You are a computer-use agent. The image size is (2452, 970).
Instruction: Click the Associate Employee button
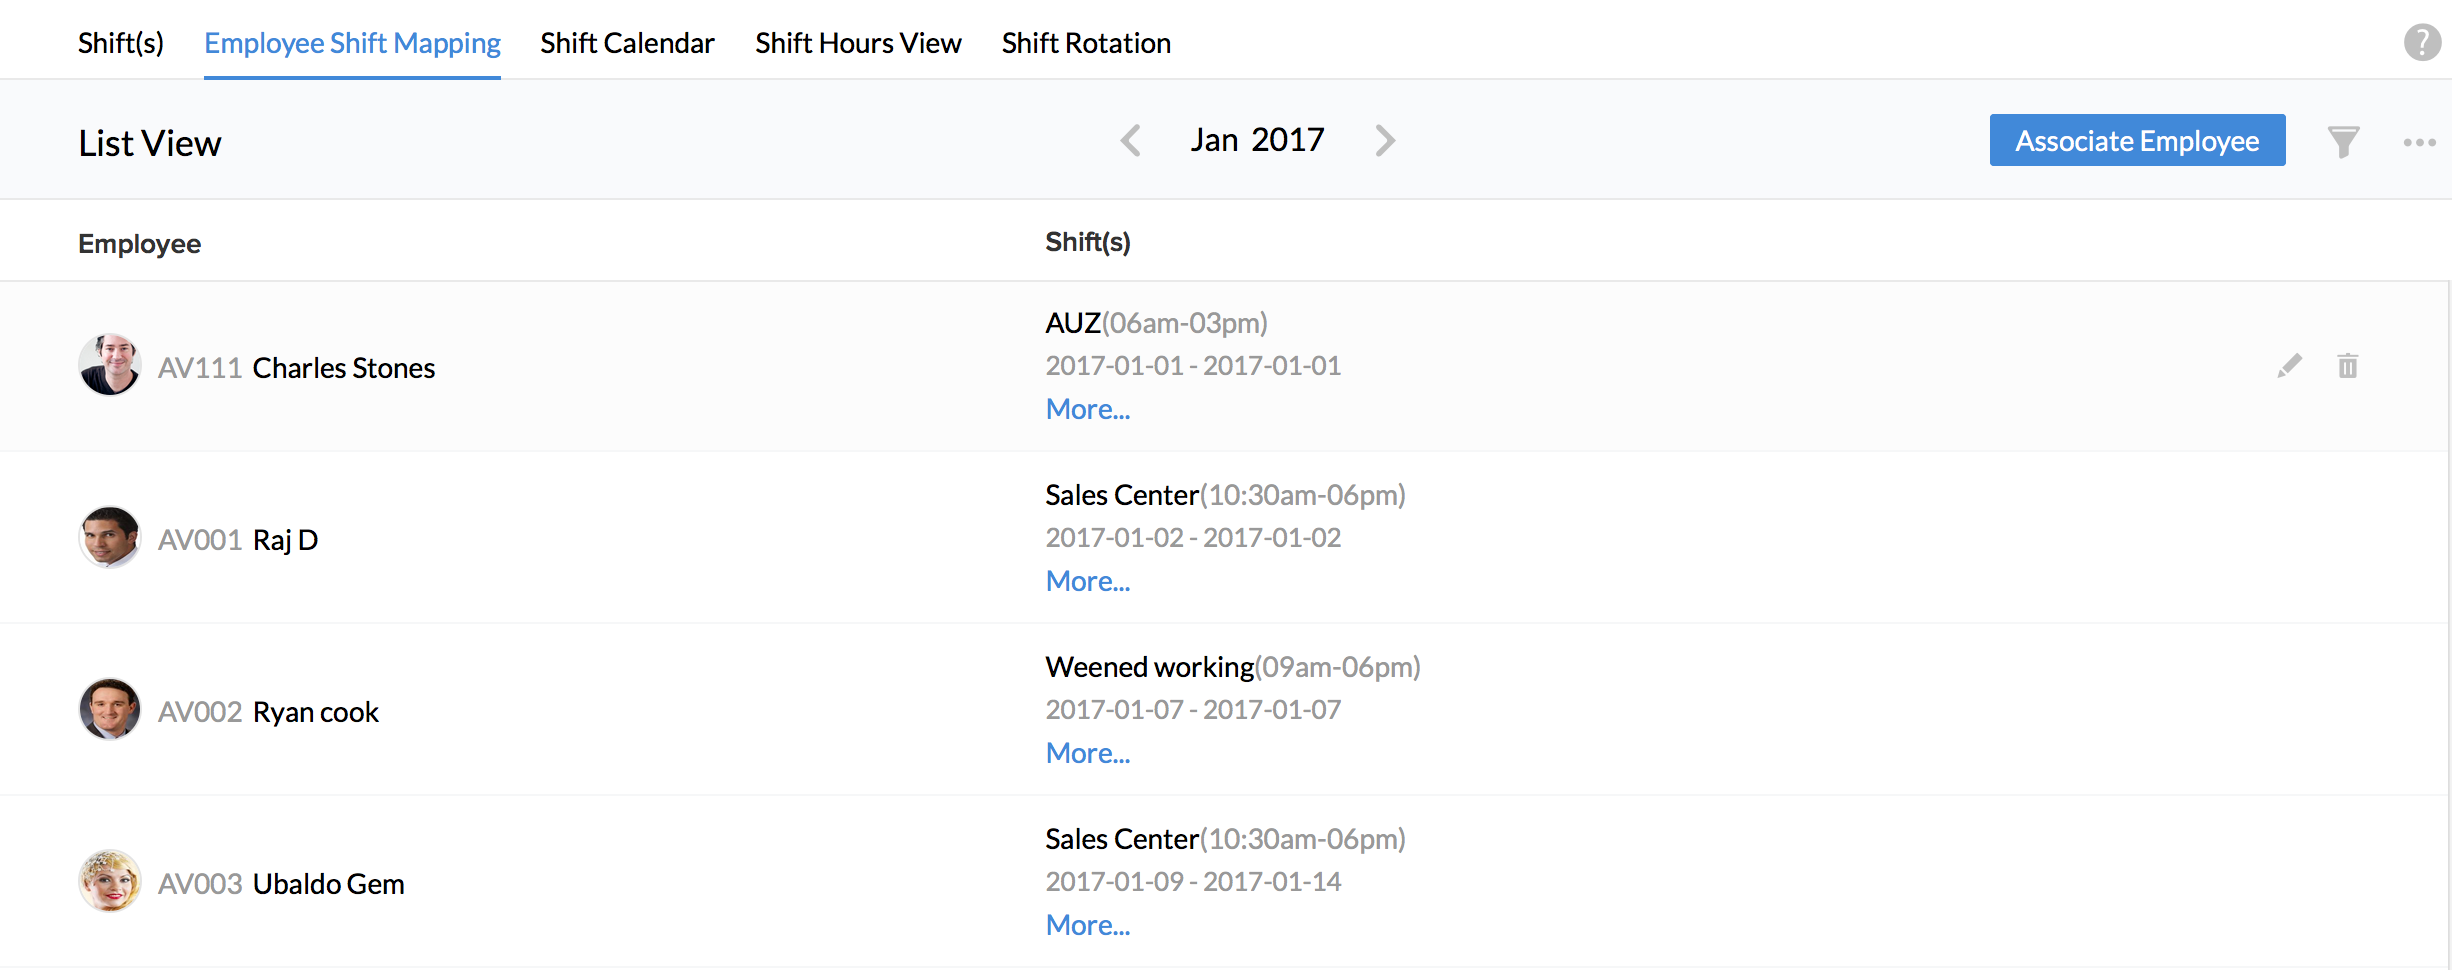coord(2137,141)
